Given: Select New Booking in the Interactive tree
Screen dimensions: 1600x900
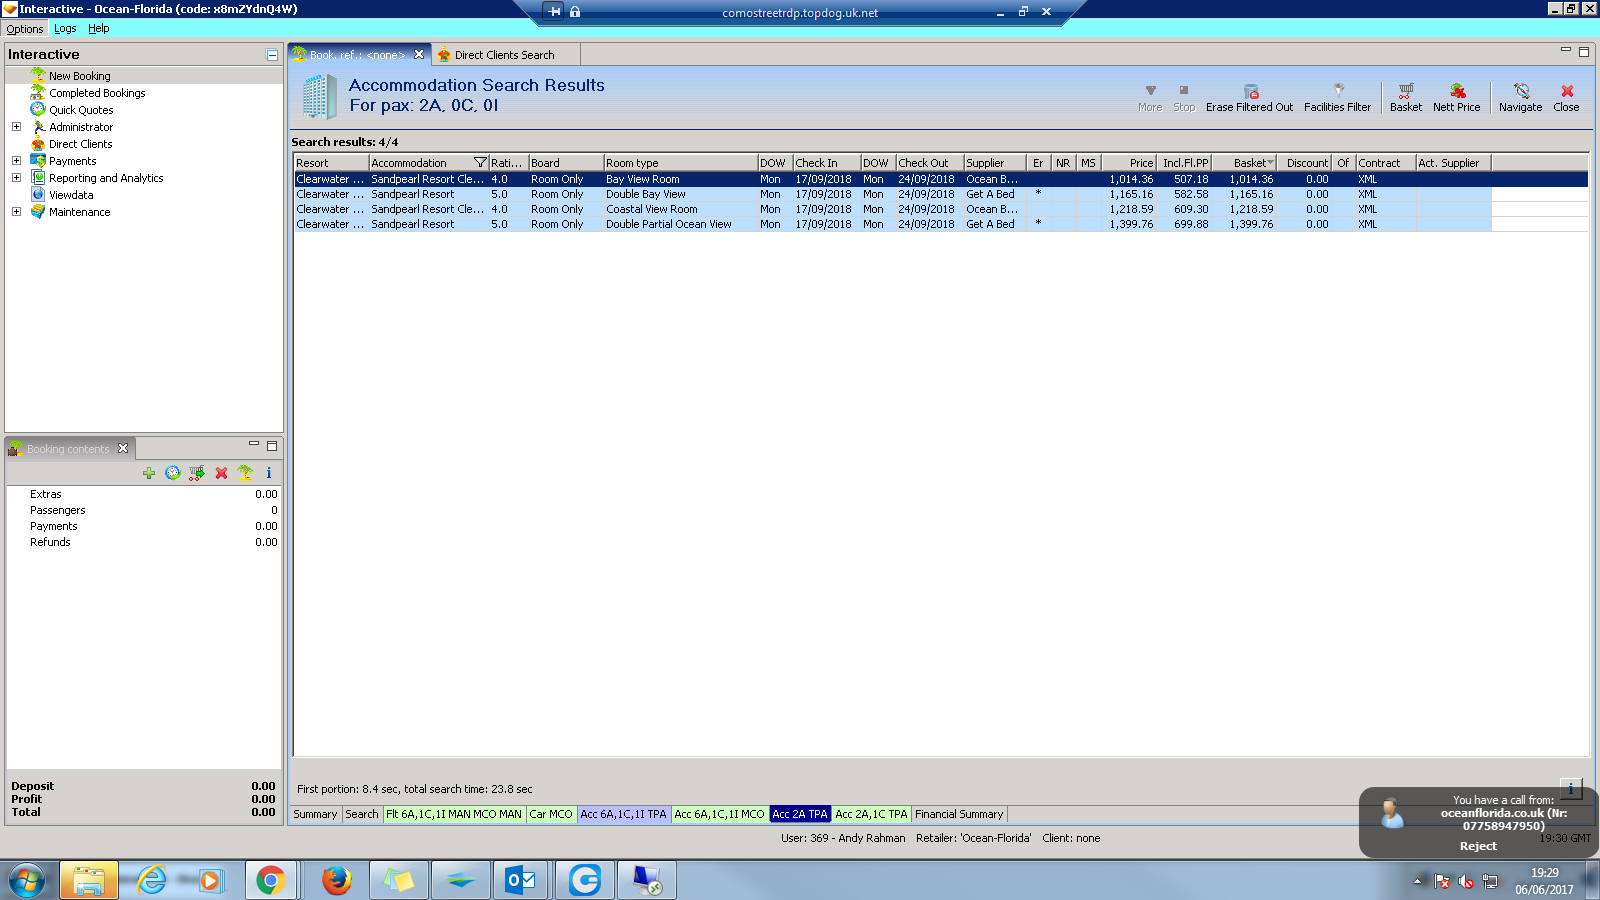Looking at the screenshot, I should point(80,76).
